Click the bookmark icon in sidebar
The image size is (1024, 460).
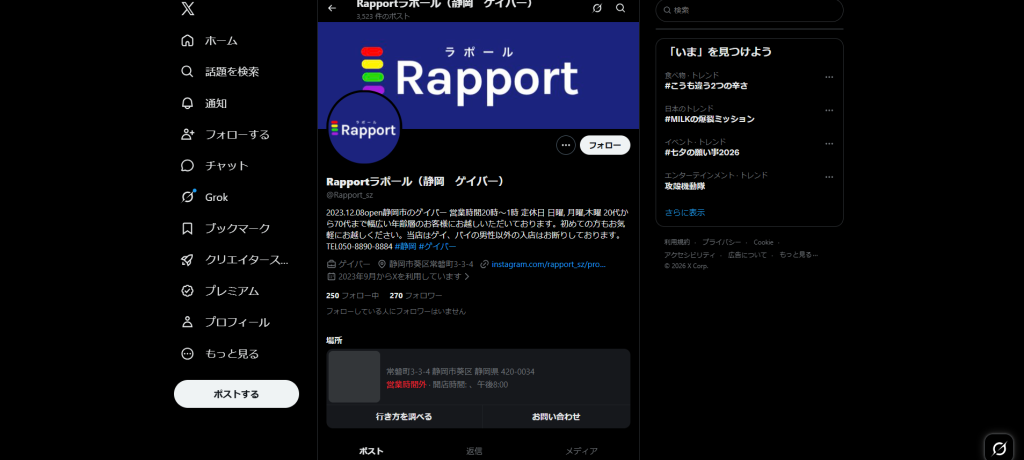pyautogui.click(x=187, y=229)
